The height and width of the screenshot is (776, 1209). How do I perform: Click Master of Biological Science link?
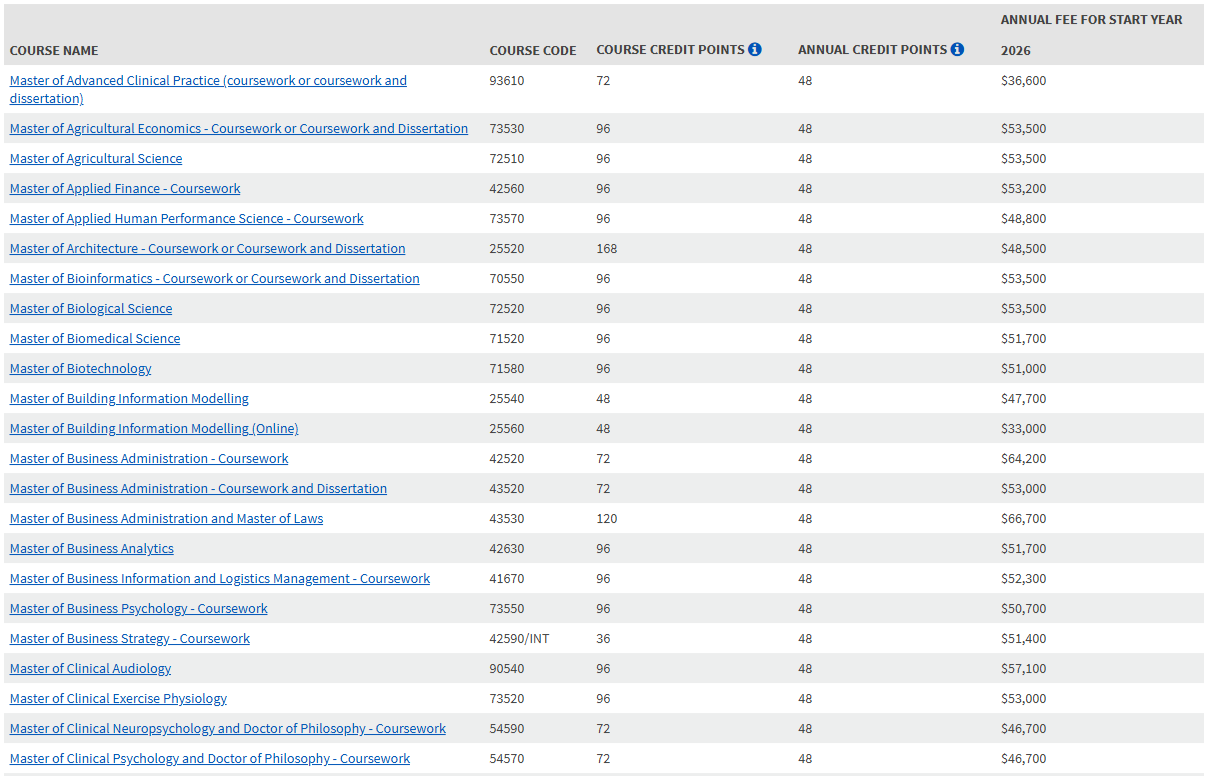pos(91,309)
